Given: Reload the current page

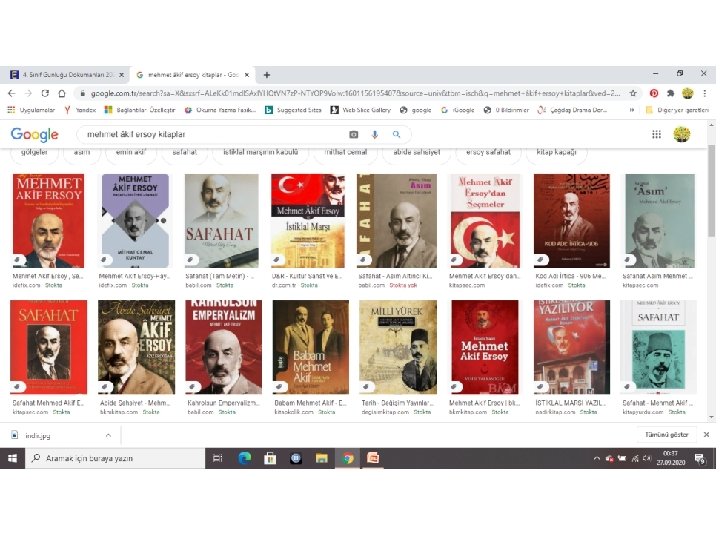Looking at the screenshot, I should coord(45,93).
